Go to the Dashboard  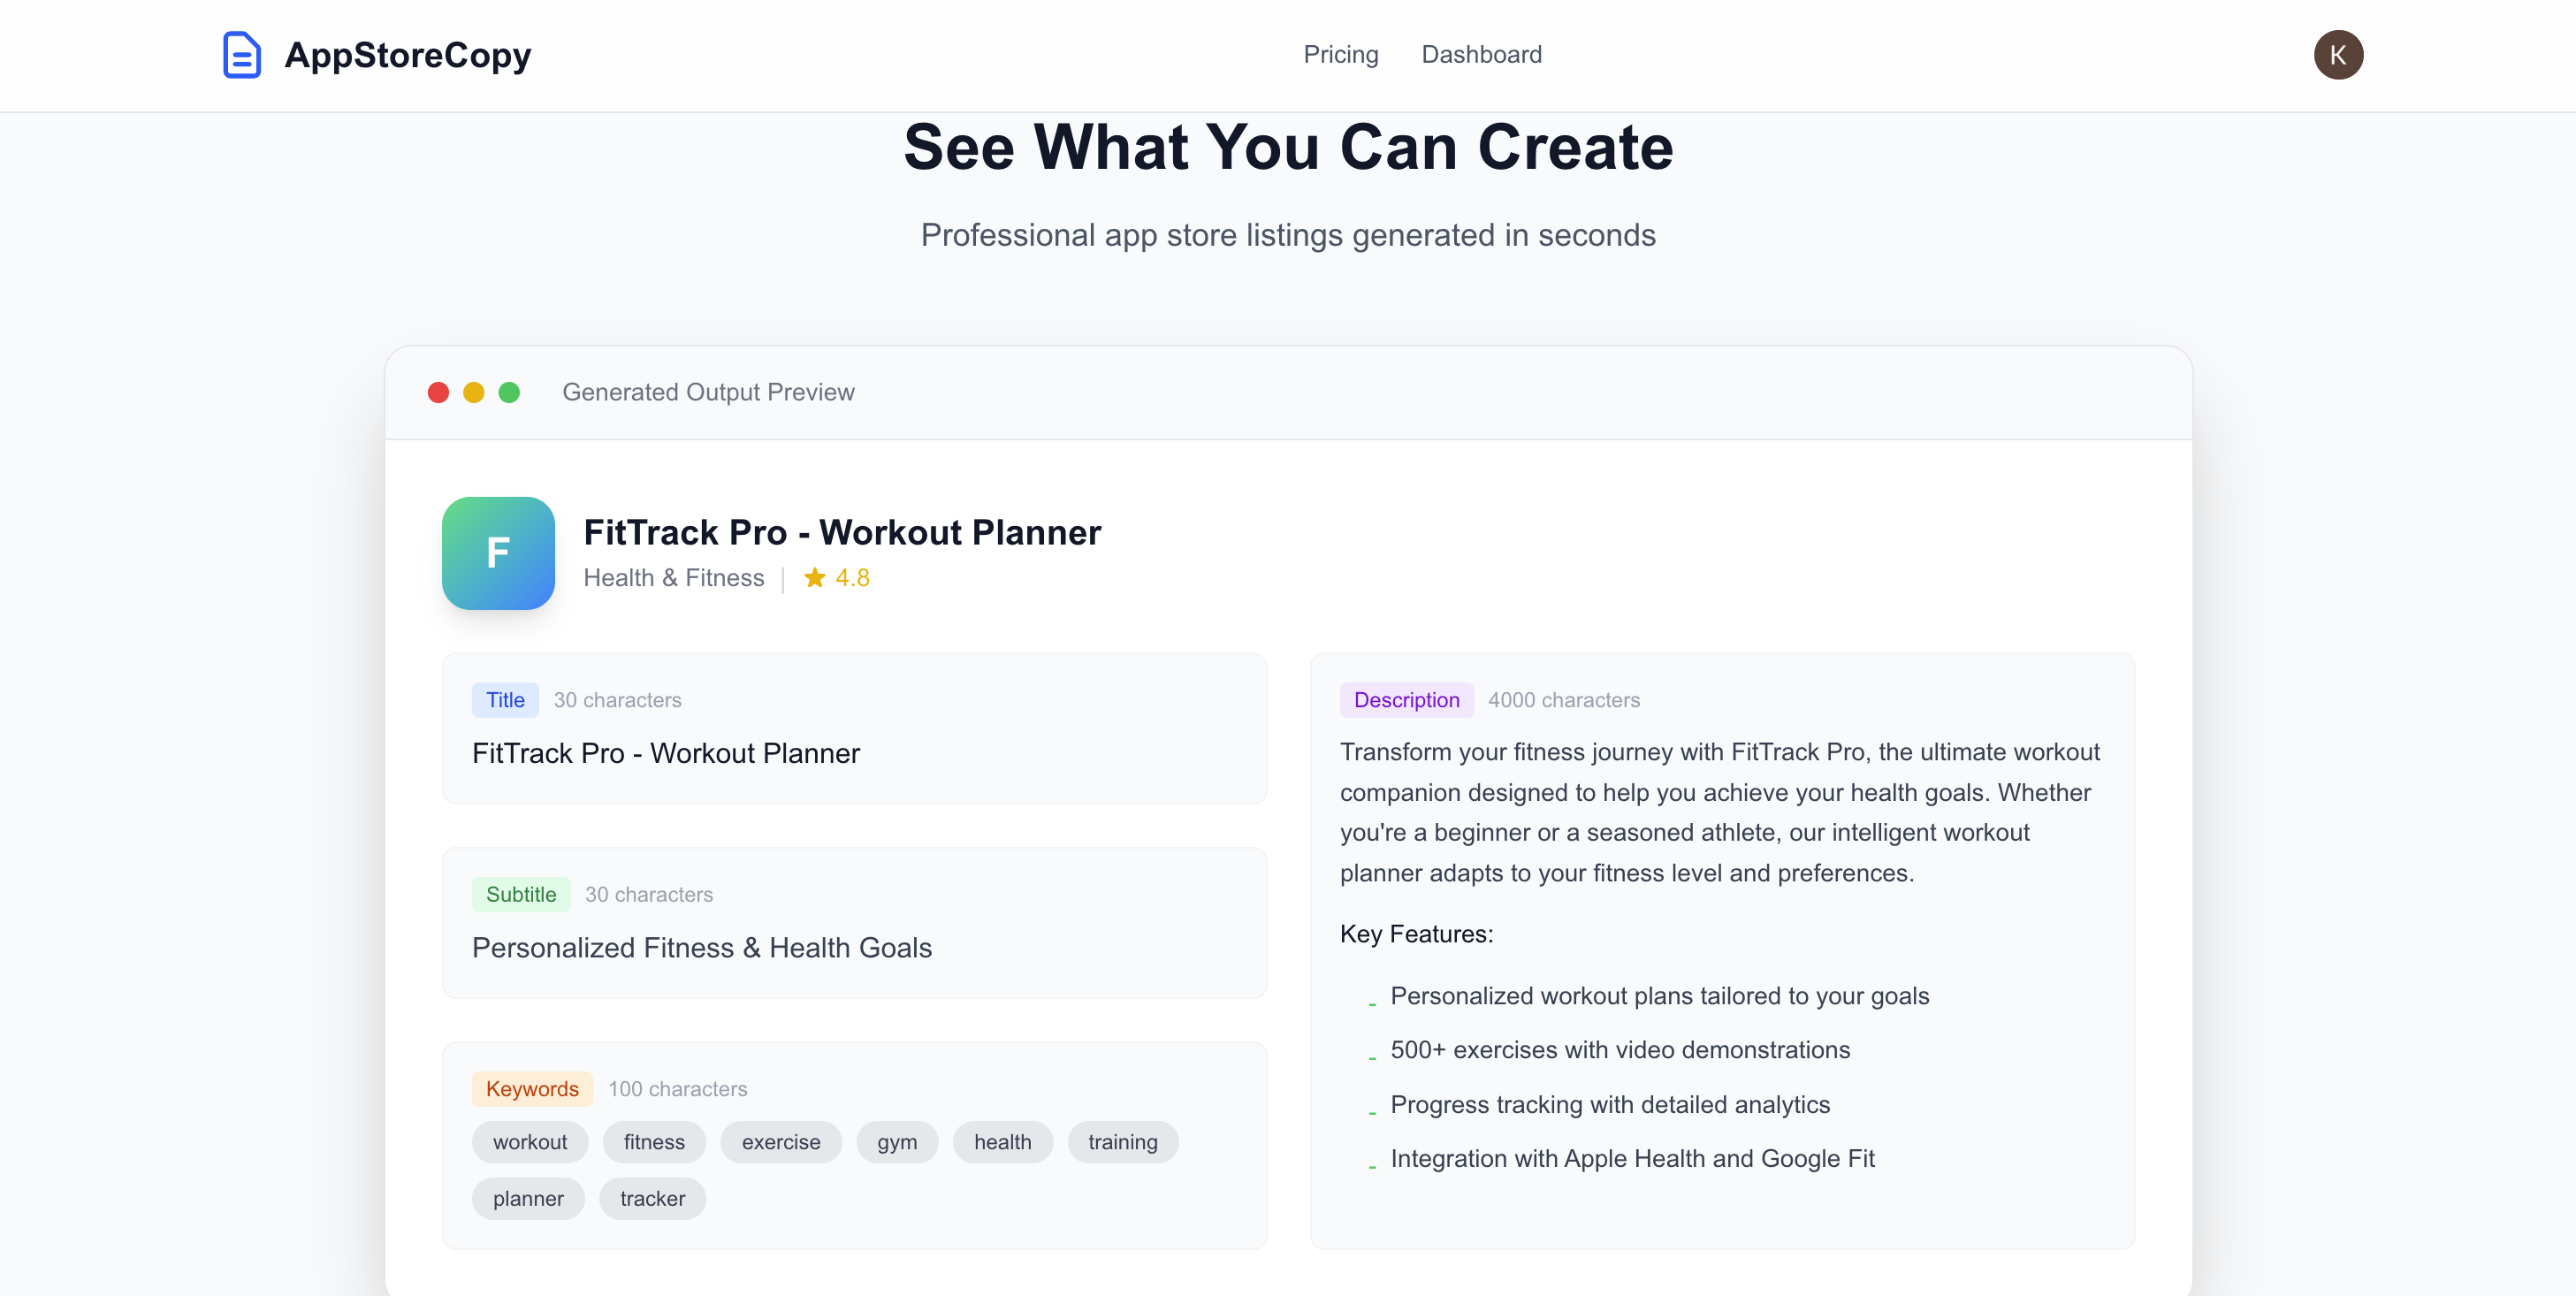[x=1481, y=55]
